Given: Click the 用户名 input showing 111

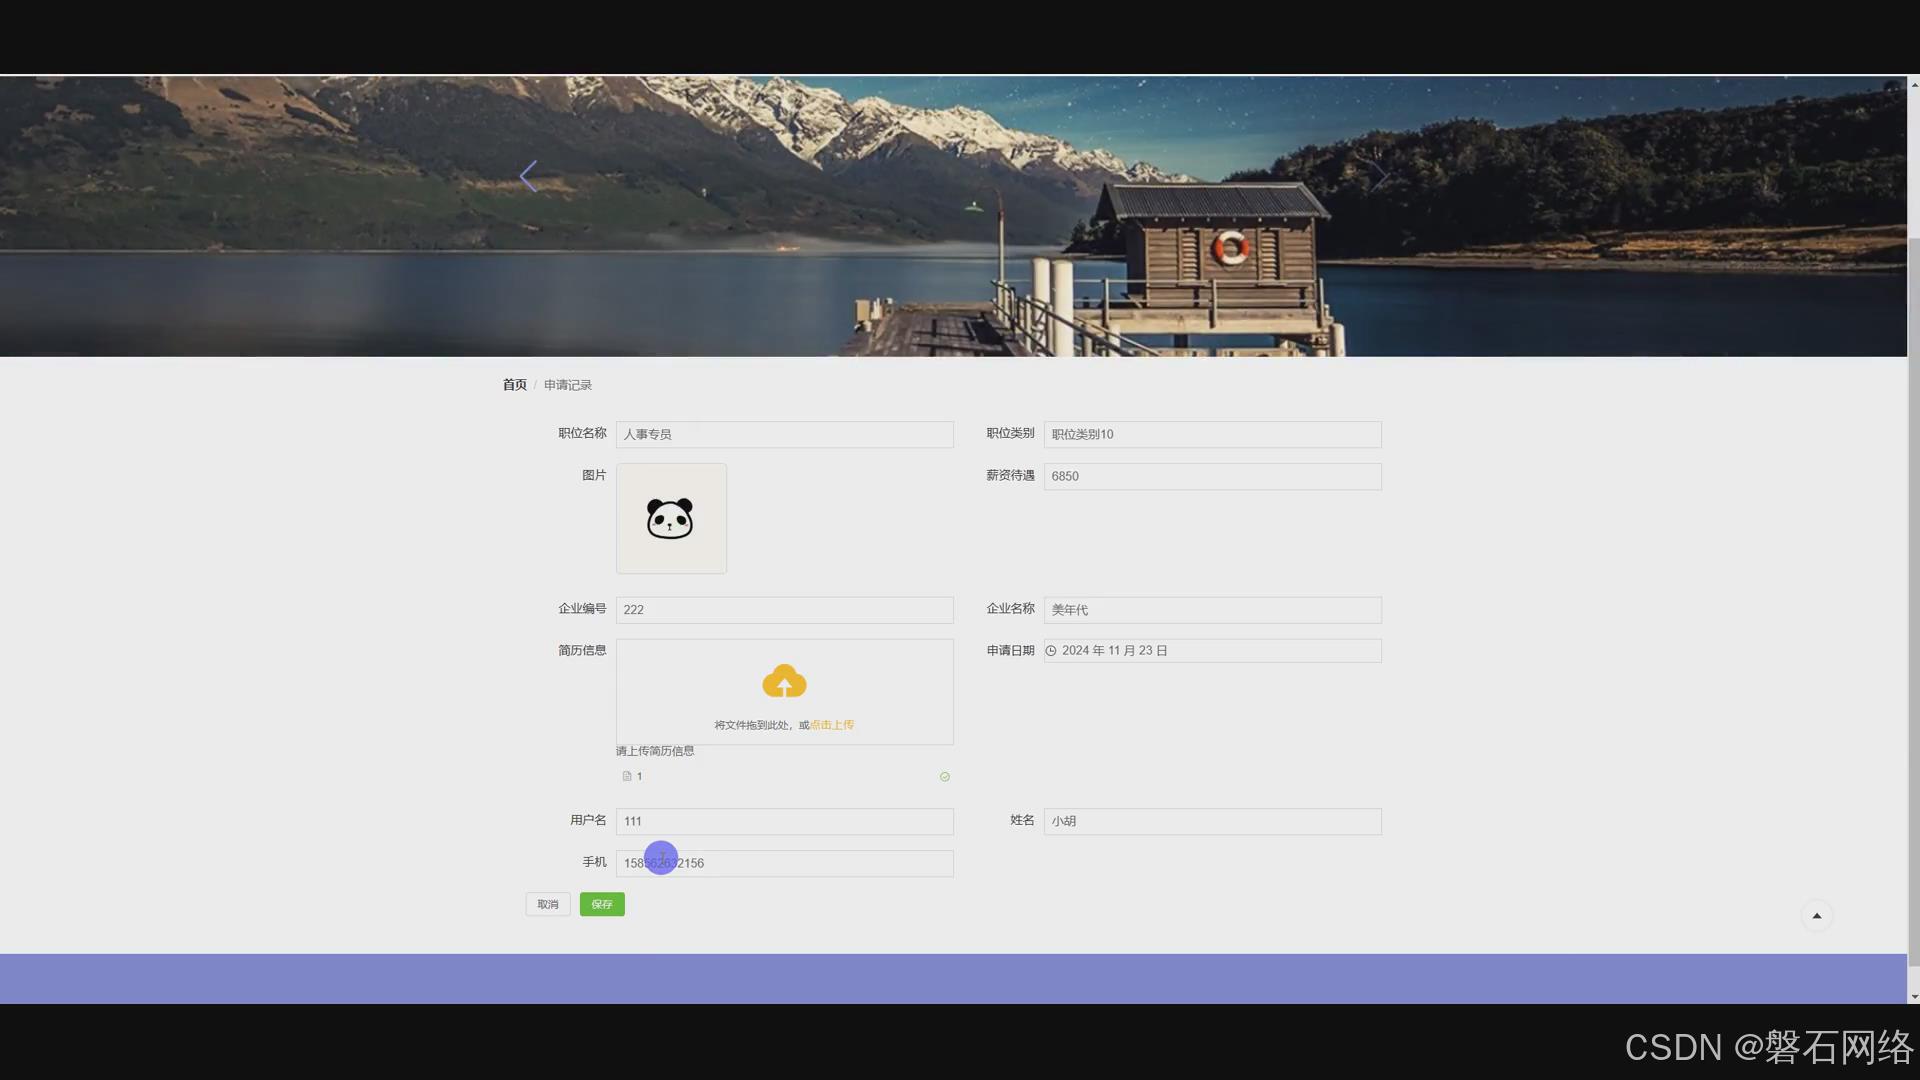Looking at the screenshot, I should [784, 821].
